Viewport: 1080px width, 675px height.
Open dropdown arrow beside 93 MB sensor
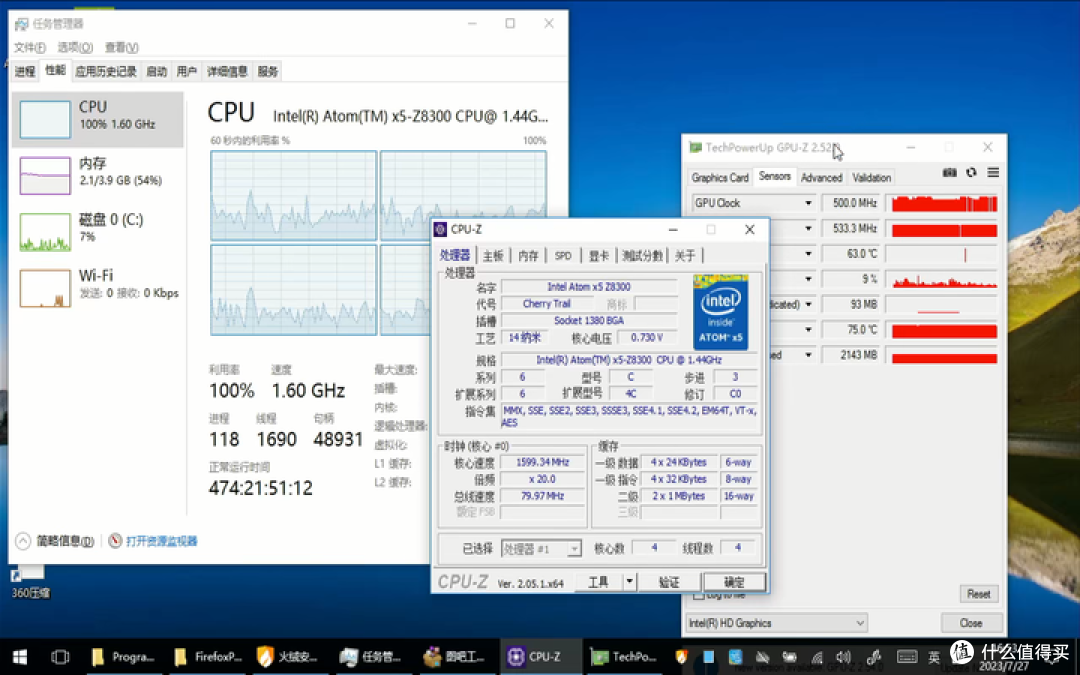click(808, 304)
